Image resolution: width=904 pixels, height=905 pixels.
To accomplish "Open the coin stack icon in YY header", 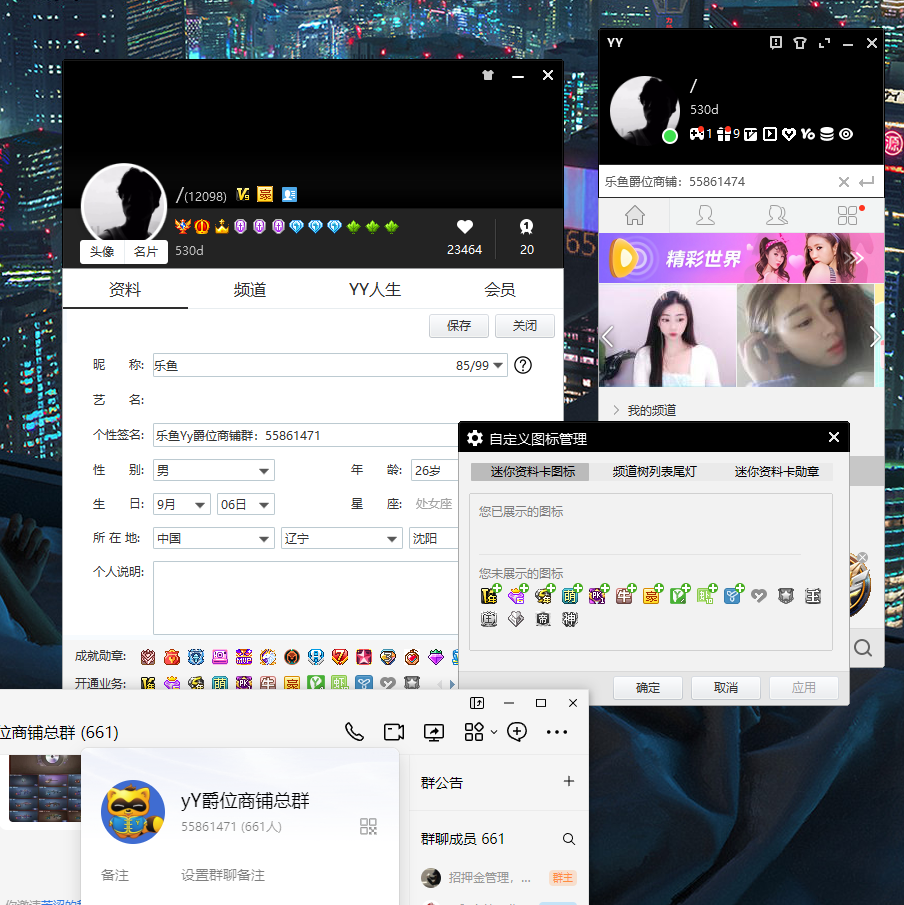I will click(x=827, y=134).
